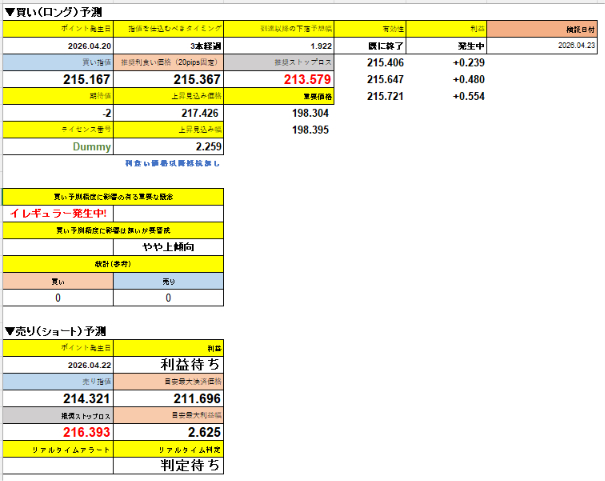
Task: Select important price 198.395
Action: 310,130
